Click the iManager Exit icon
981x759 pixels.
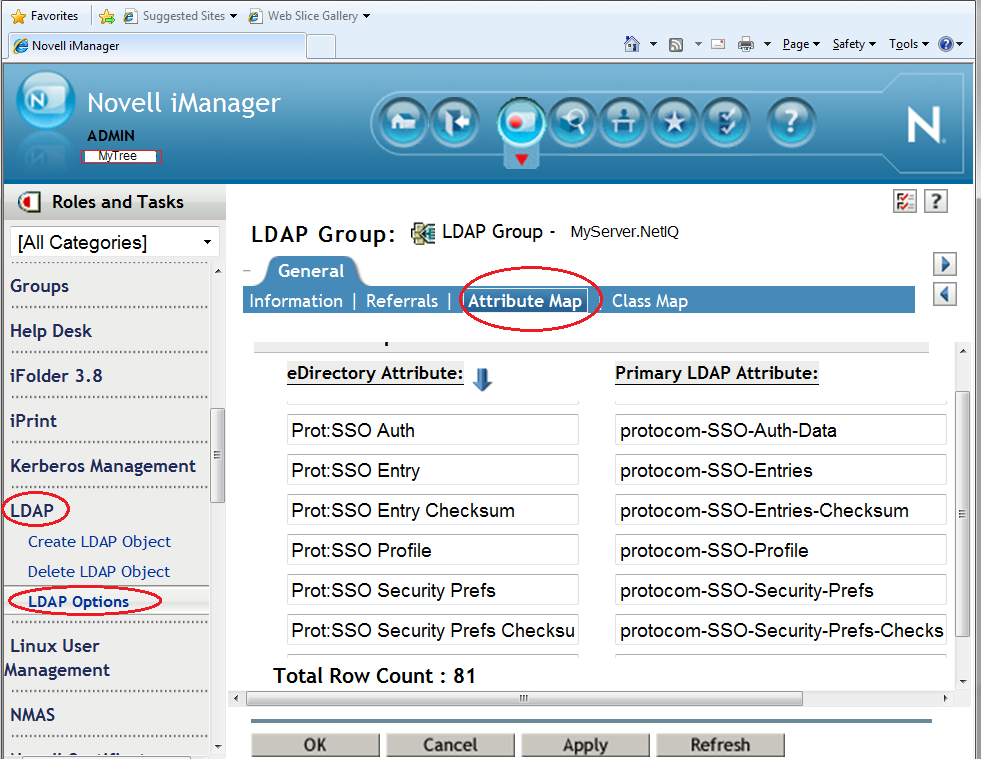pyautogui.click(x=455, y=121)
